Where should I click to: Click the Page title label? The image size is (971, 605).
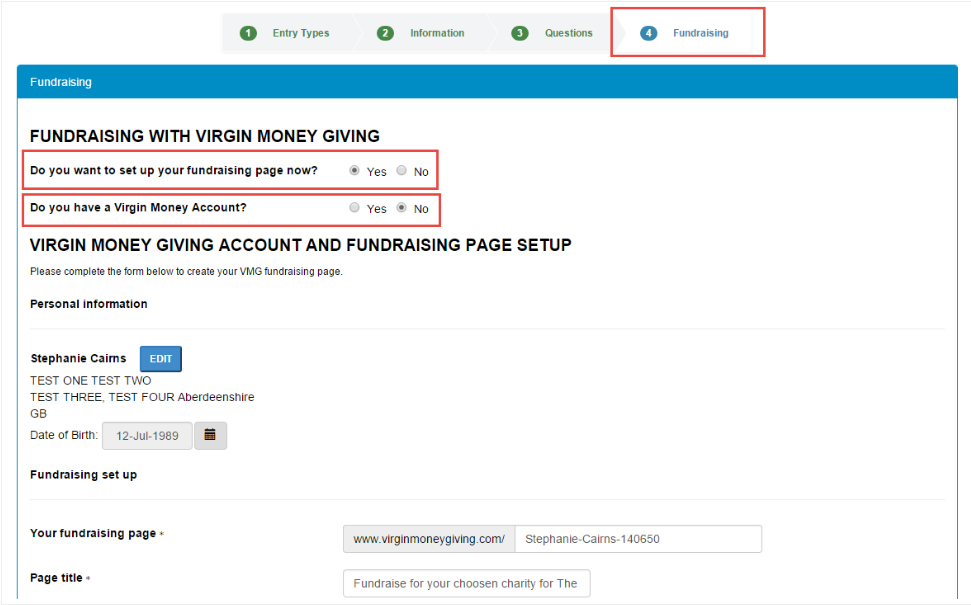tap(56, 578)
